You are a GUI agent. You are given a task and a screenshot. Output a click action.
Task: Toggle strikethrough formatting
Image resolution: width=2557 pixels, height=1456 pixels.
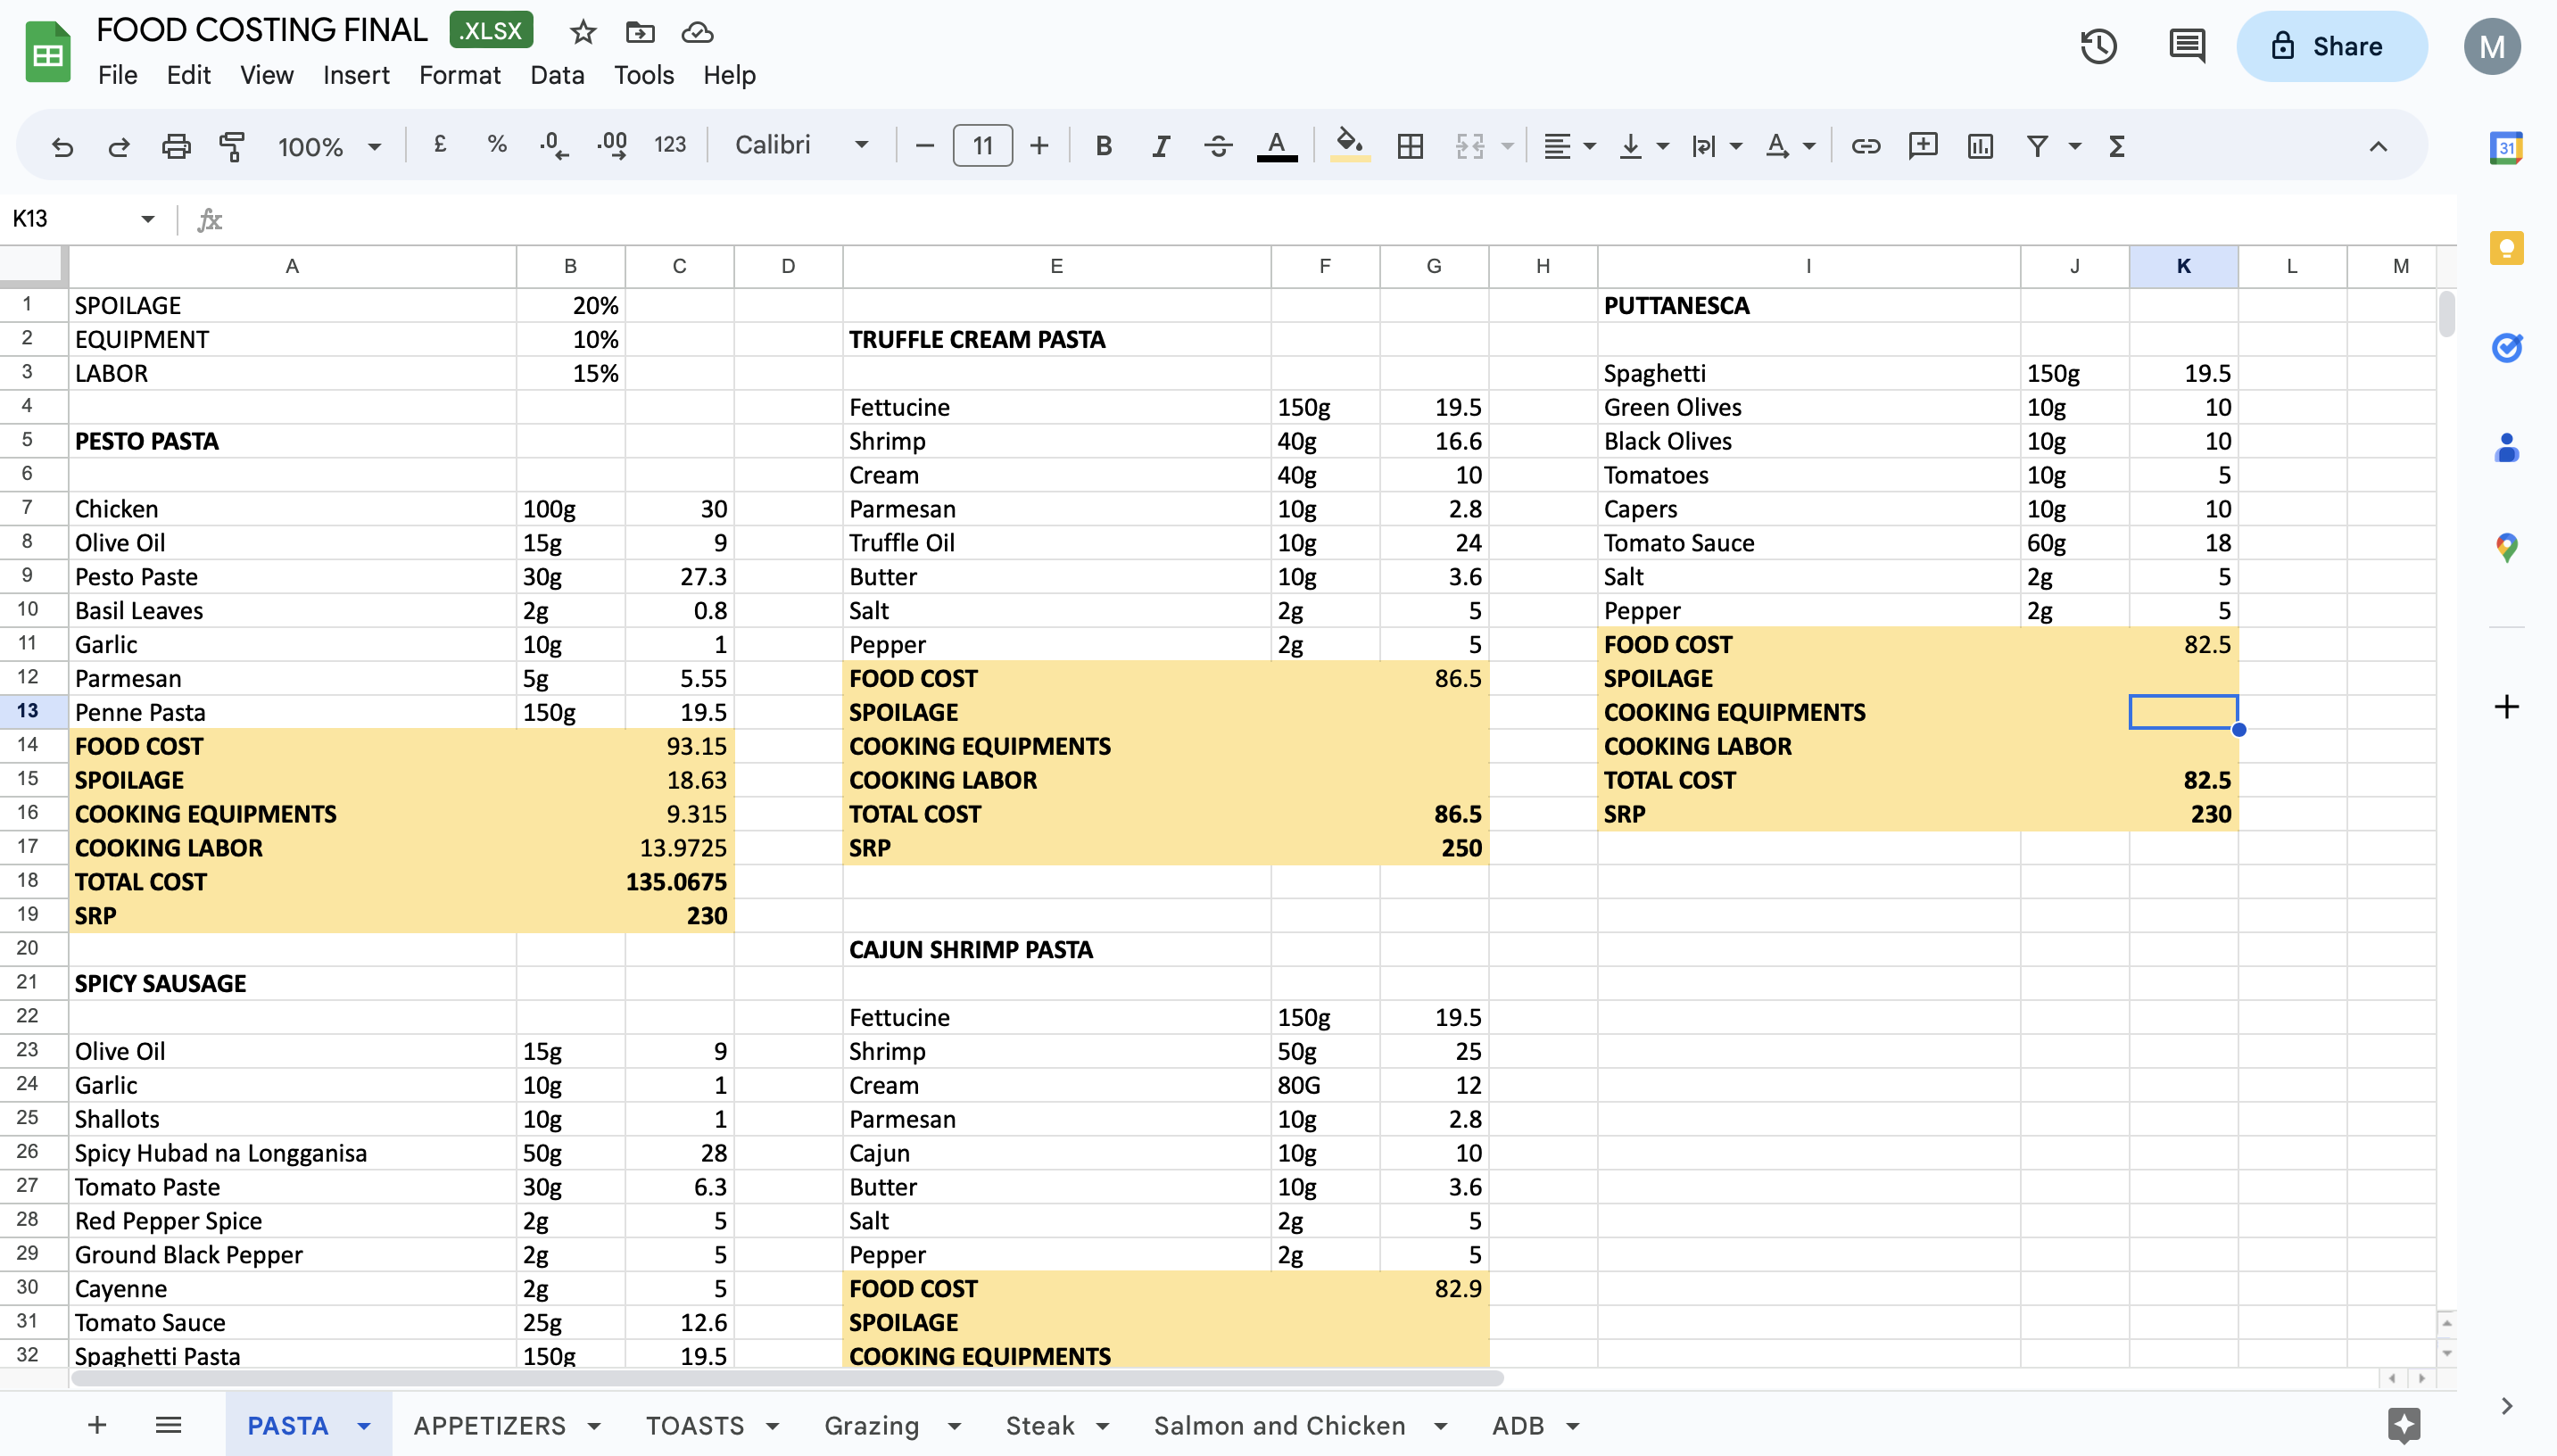[1217, 147]
